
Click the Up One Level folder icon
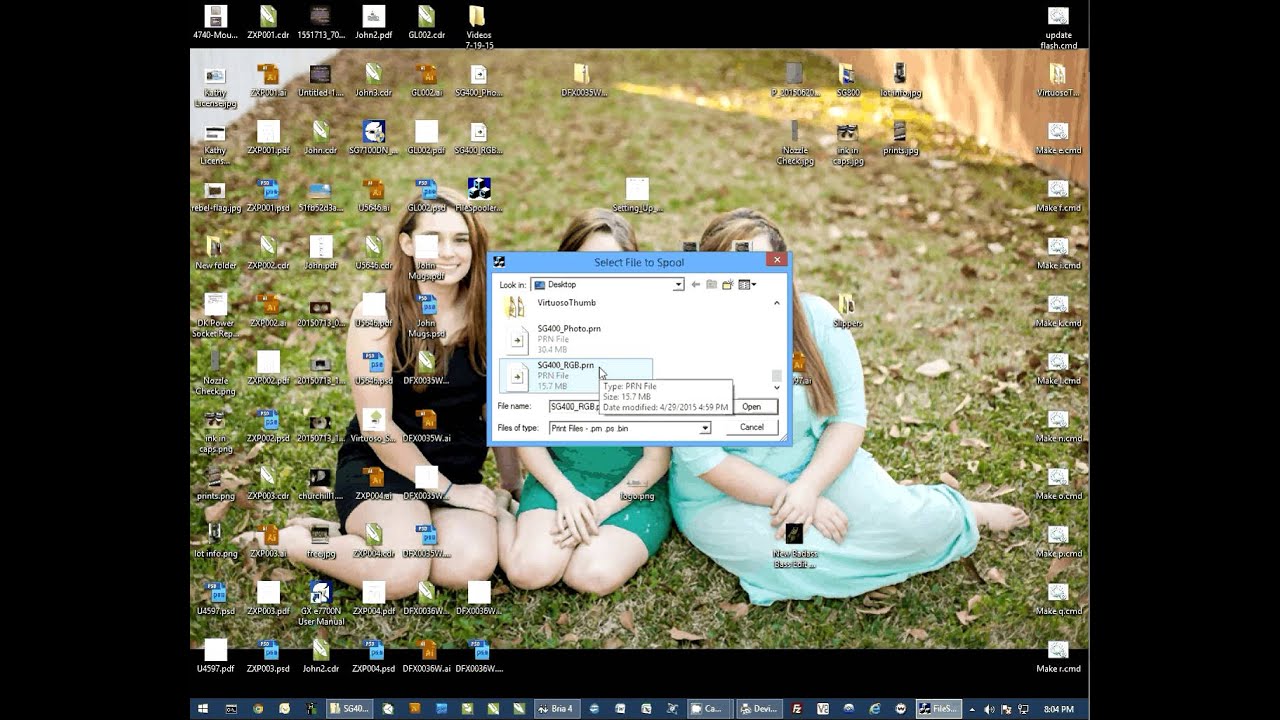(712, 285)
